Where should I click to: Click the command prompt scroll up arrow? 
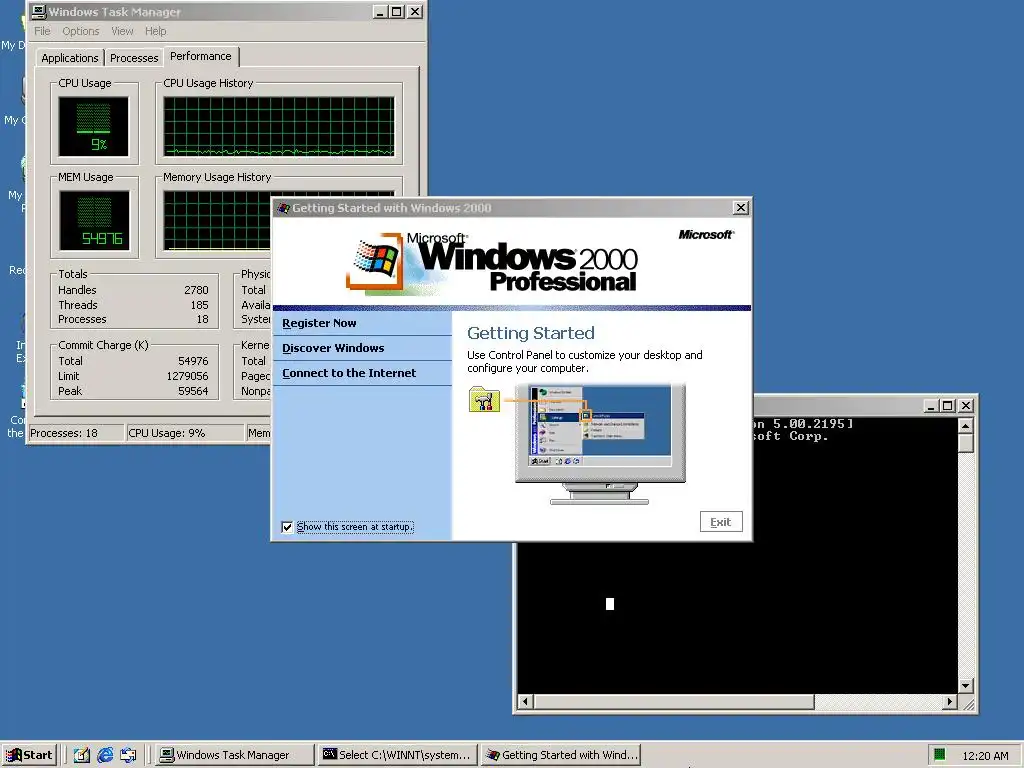tap(966, 426)
